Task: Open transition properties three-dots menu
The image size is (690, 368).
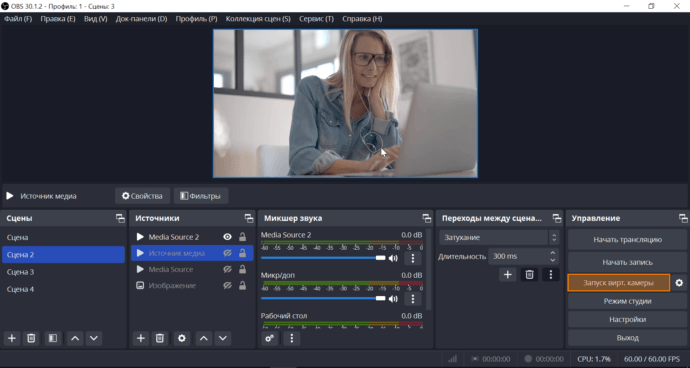Action: click(x=551, y=274)
